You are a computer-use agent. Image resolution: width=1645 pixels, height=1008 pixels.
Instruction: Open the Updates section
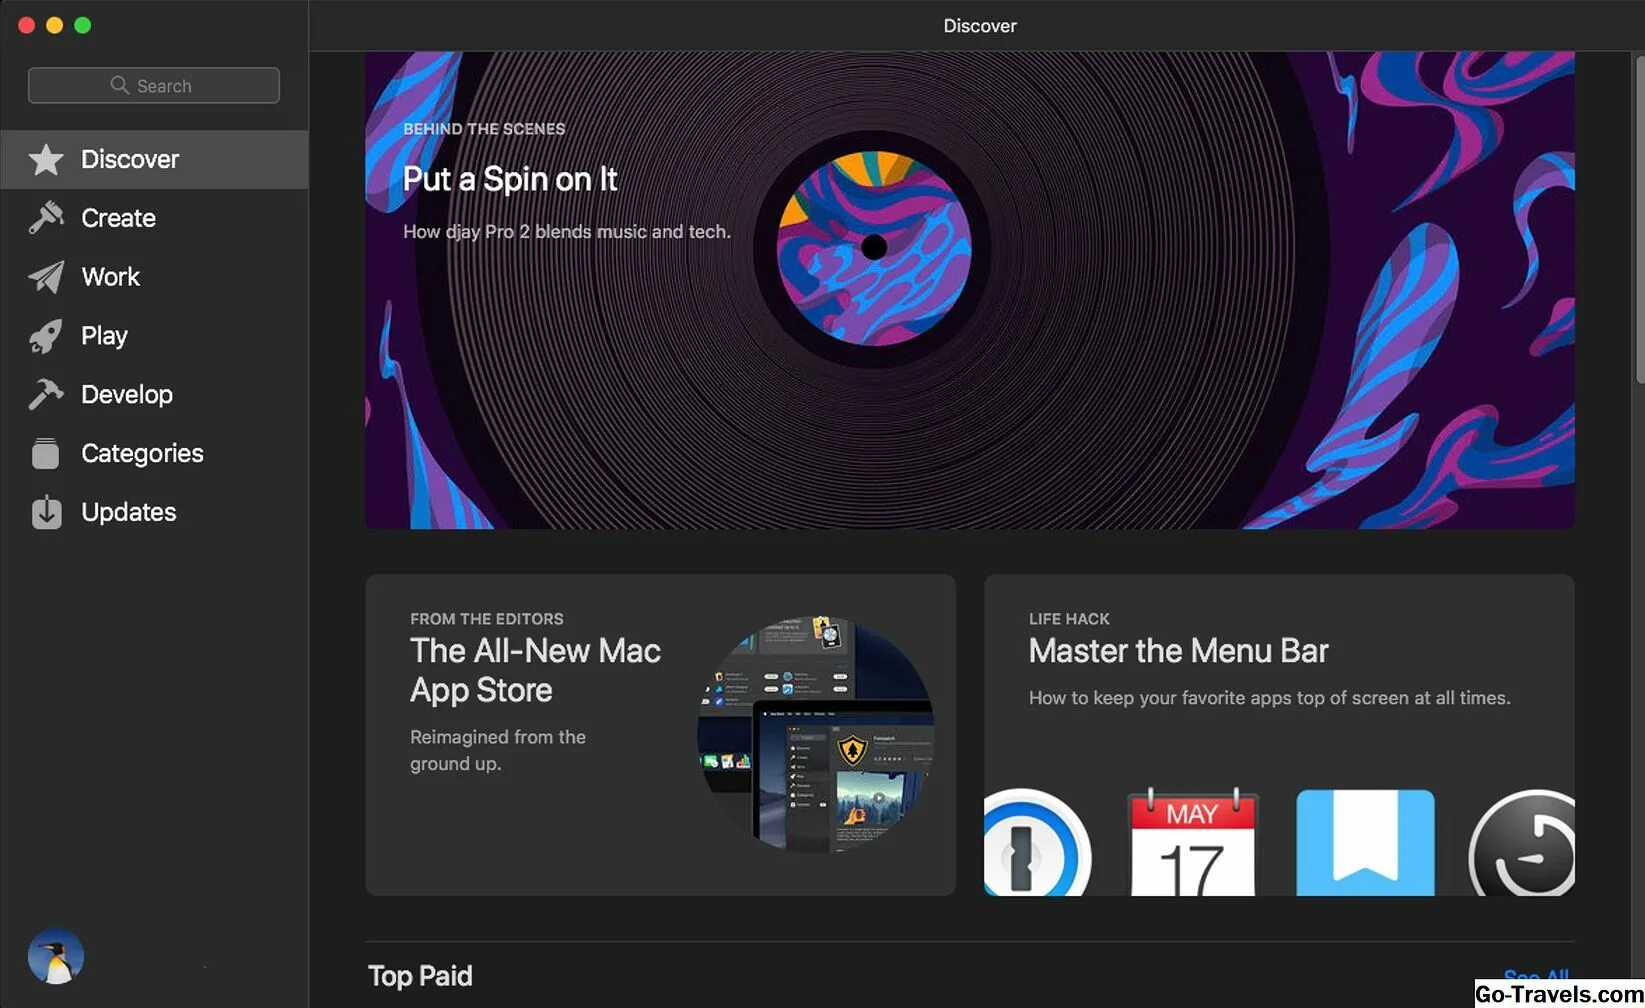[154, 512]
